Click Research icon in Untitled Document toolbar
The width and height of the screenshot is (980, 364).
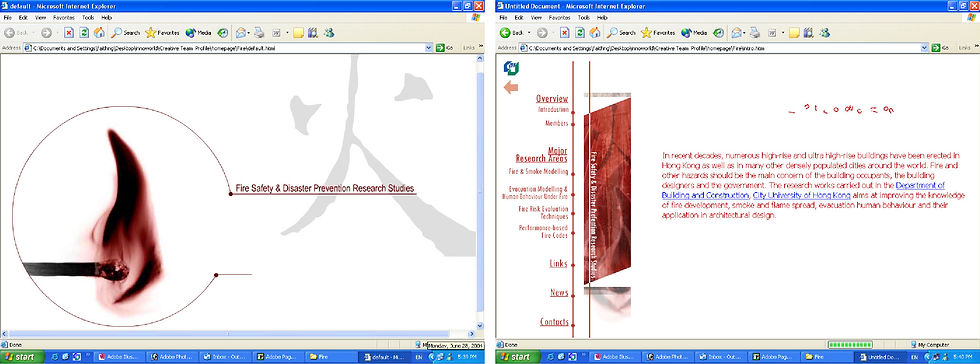(x=809, y=33)
